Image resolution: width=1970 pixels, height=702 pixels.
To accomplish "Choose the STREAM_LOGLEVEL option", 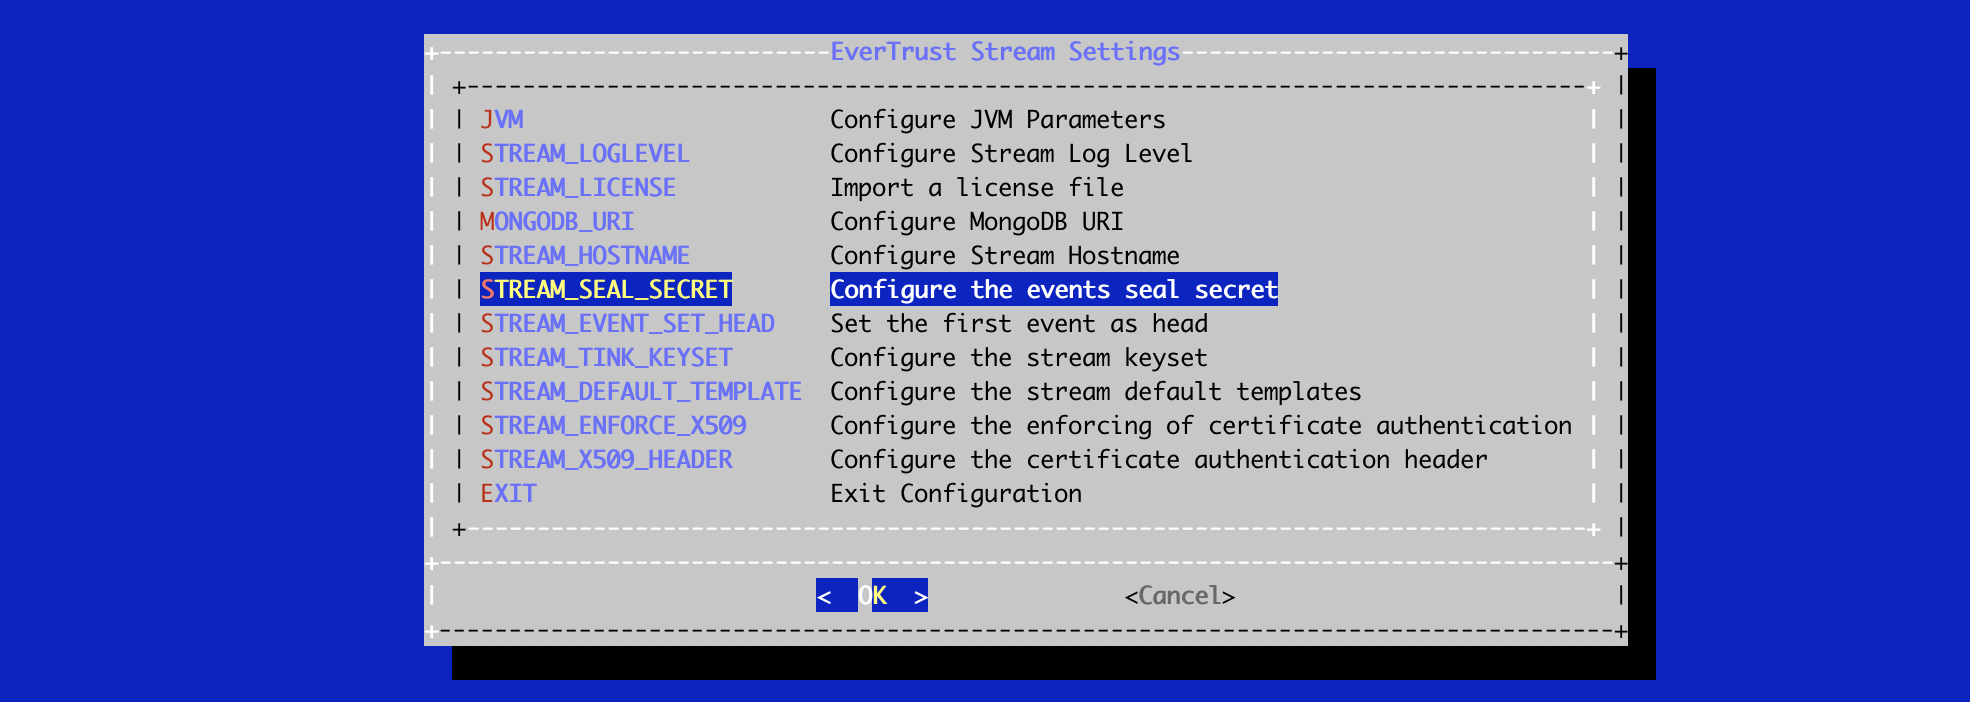I will [x=585, y=154].
